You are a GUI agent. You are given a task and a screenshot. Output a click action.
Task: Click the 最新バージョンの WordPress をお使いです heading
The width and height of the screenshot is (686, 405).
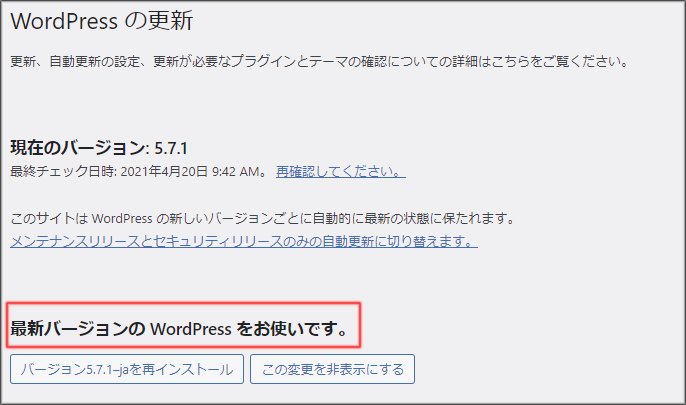(x=179, y=327)
